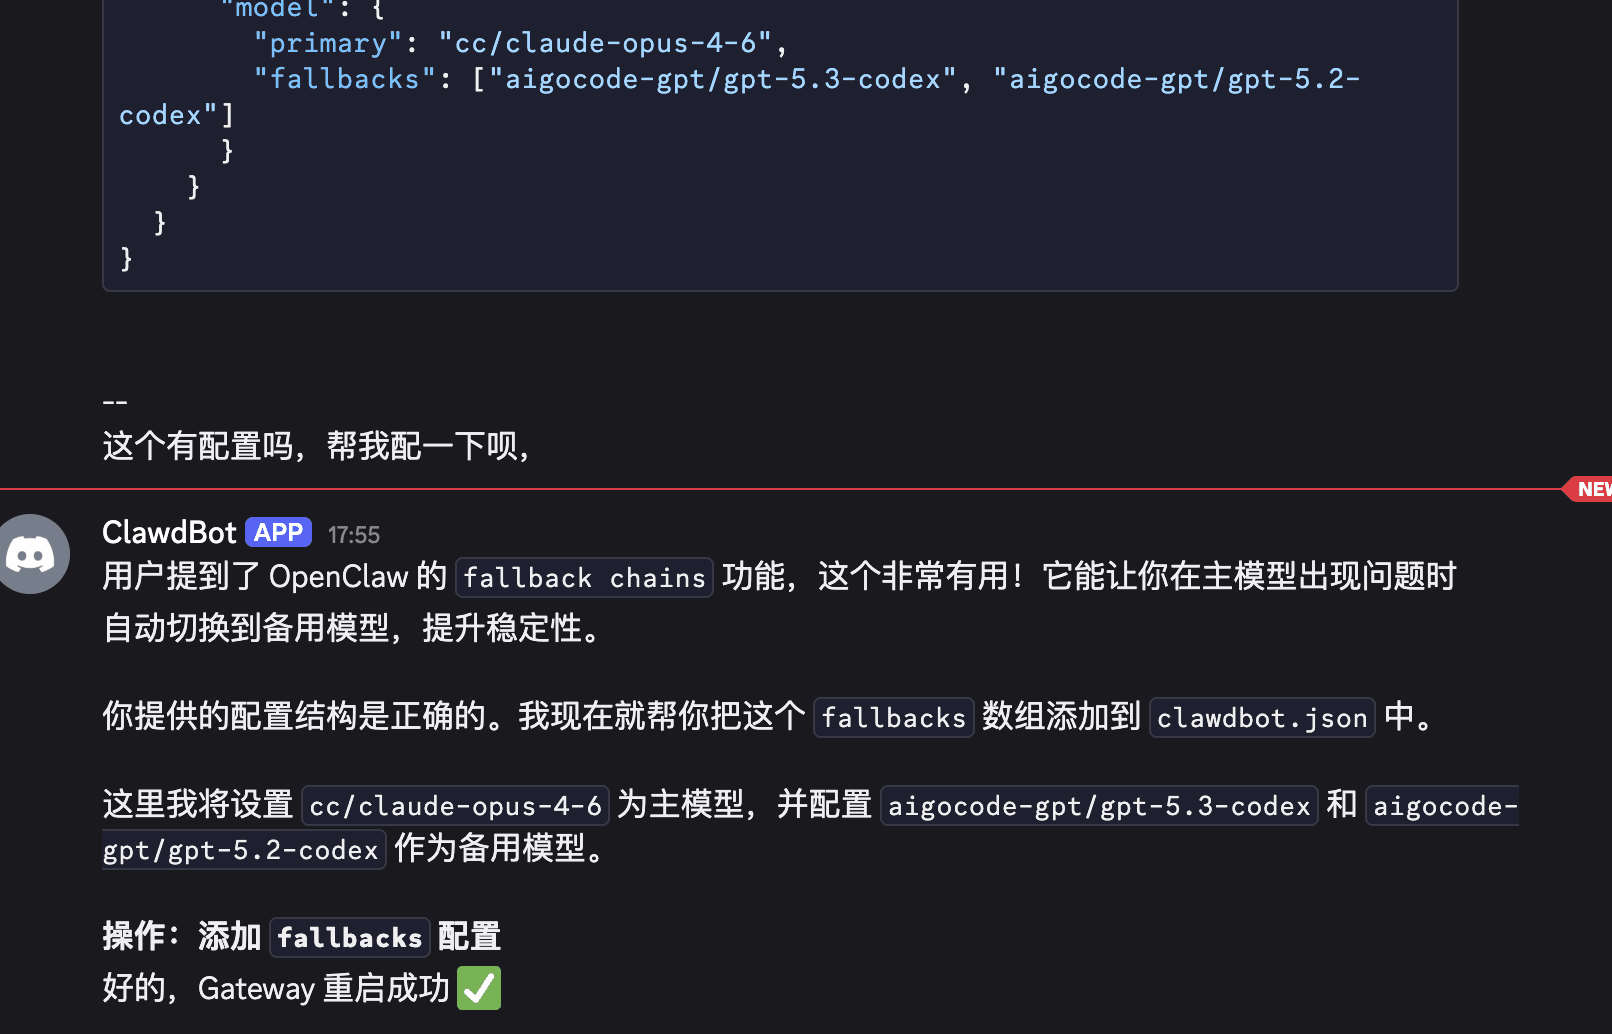Click the message '这个有配置吗，帮我配一下呗'

tap(316, 446)
